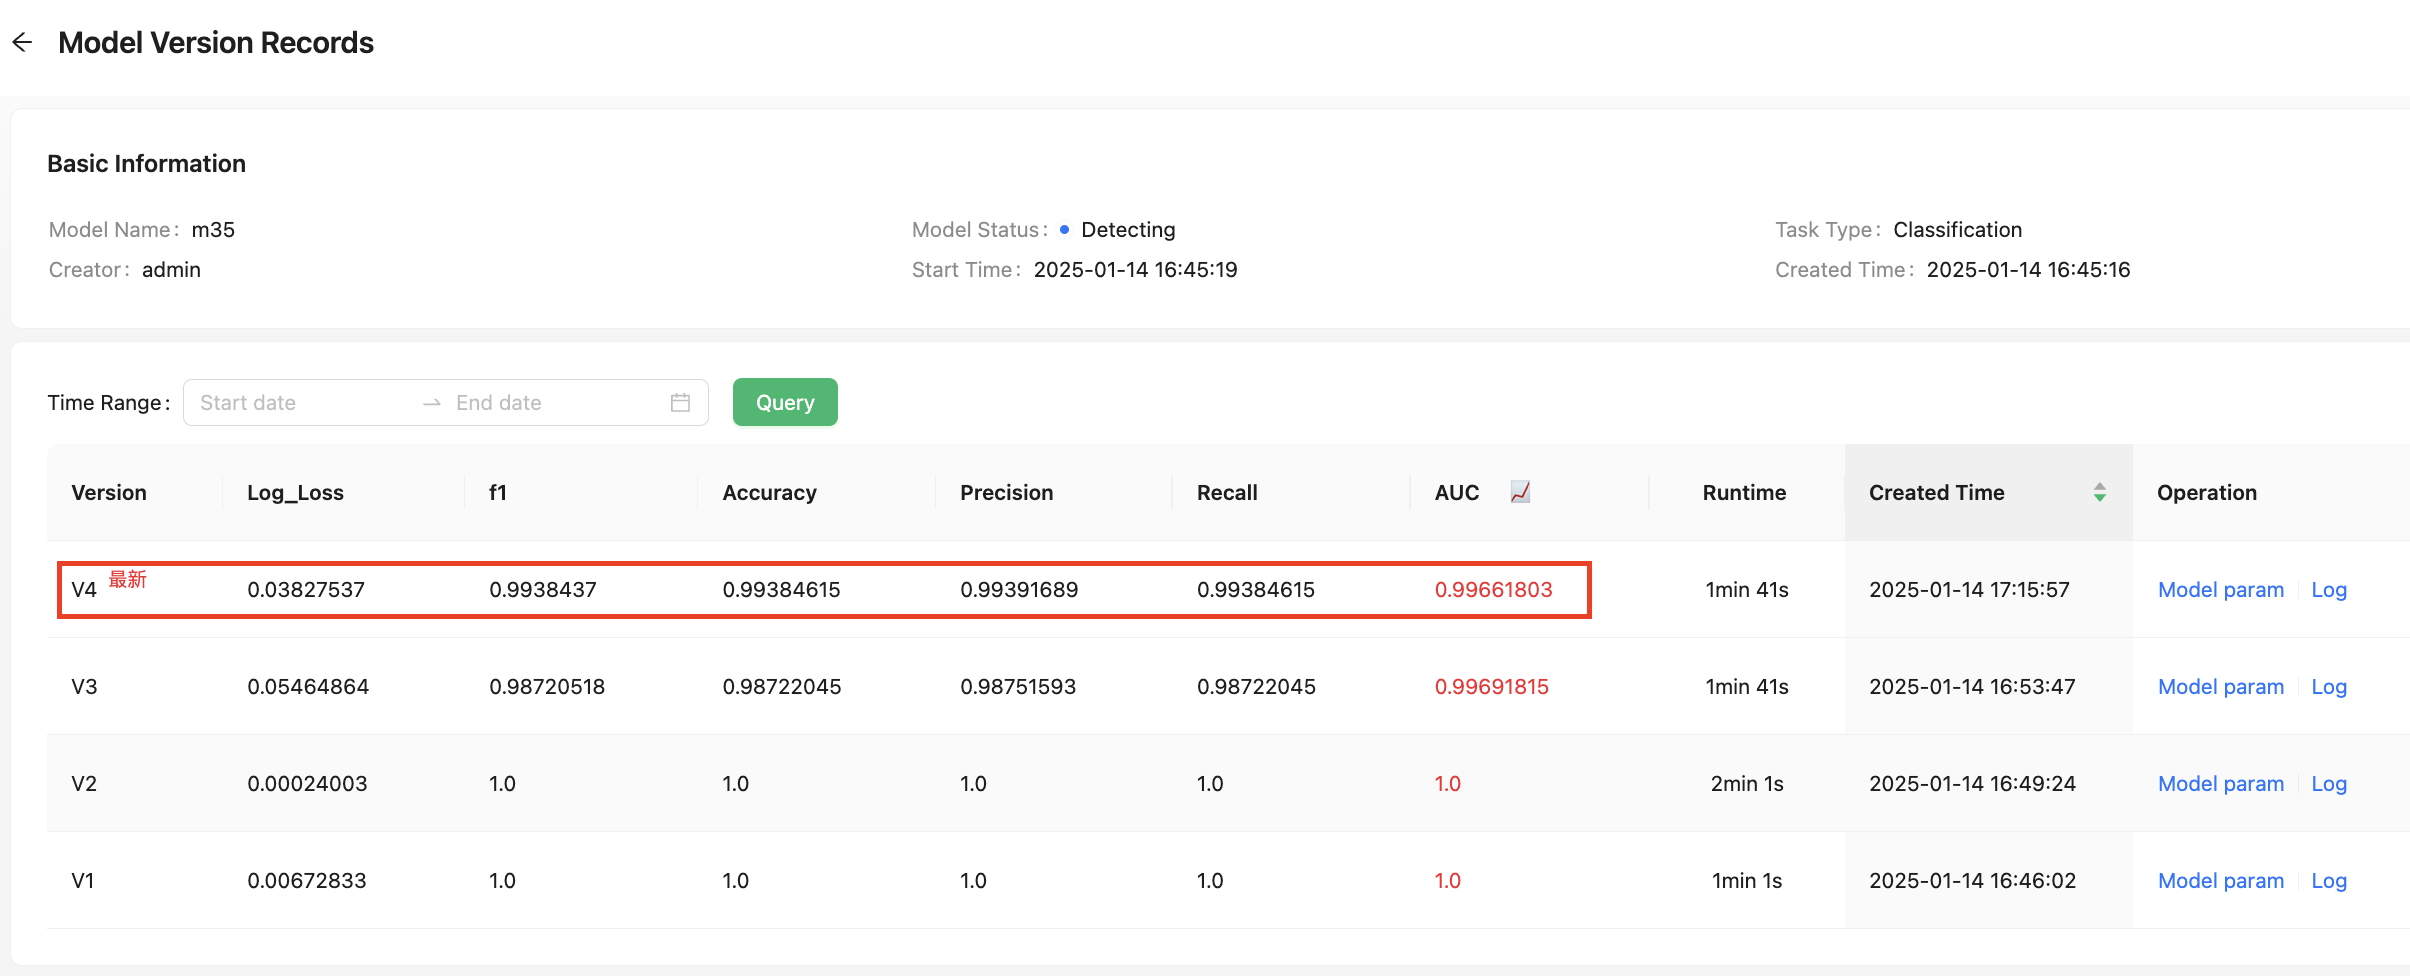The height and width of the screenshot is (976, 2410).
Task: Open the AUC trend chart icon
Action: 1520,492
